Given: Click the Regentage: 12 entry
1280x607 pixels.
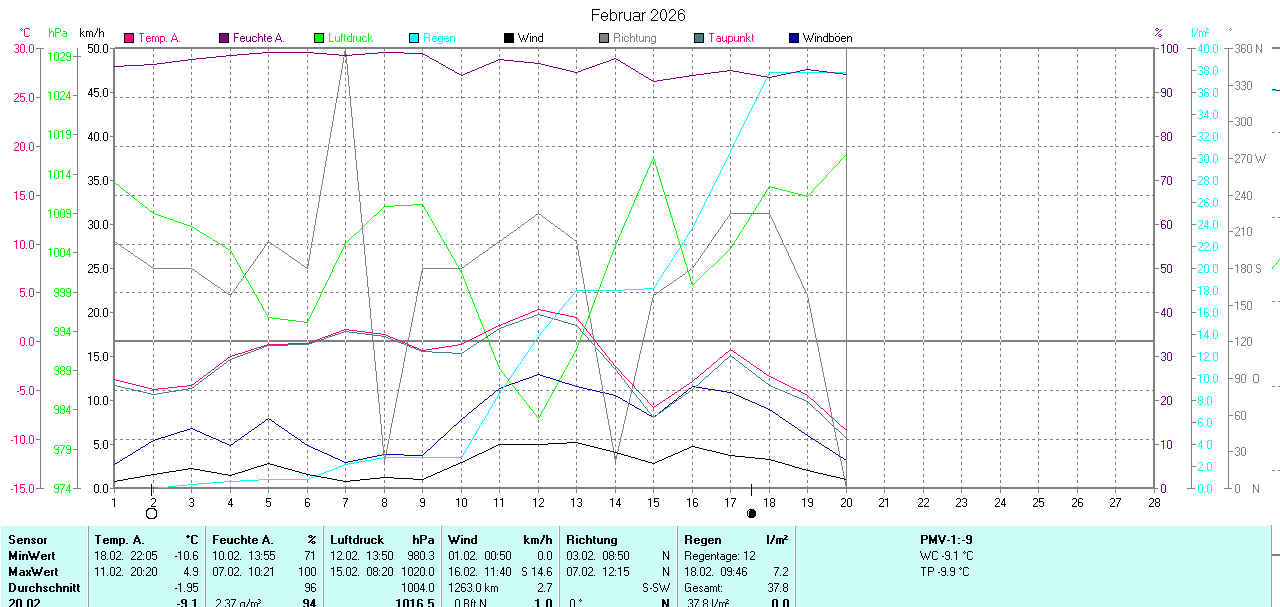Looking at the screenshot, I should (720, 556).
